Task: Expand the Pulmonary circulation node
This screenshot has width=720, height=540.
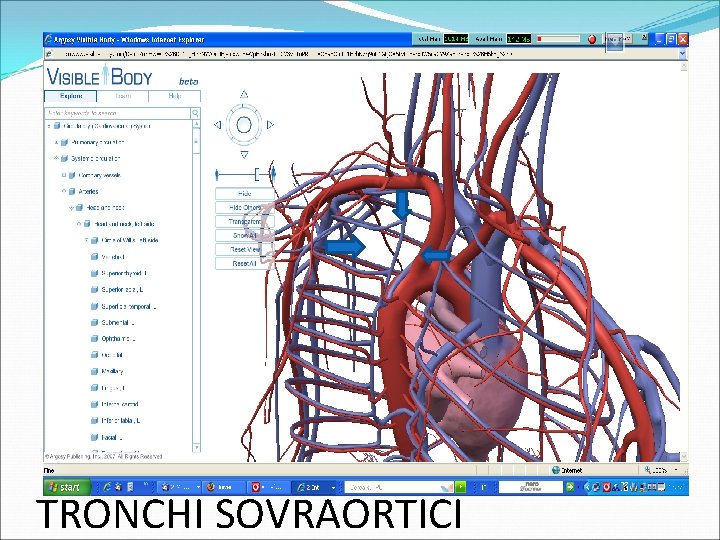Action: click(x=56, y=142)
